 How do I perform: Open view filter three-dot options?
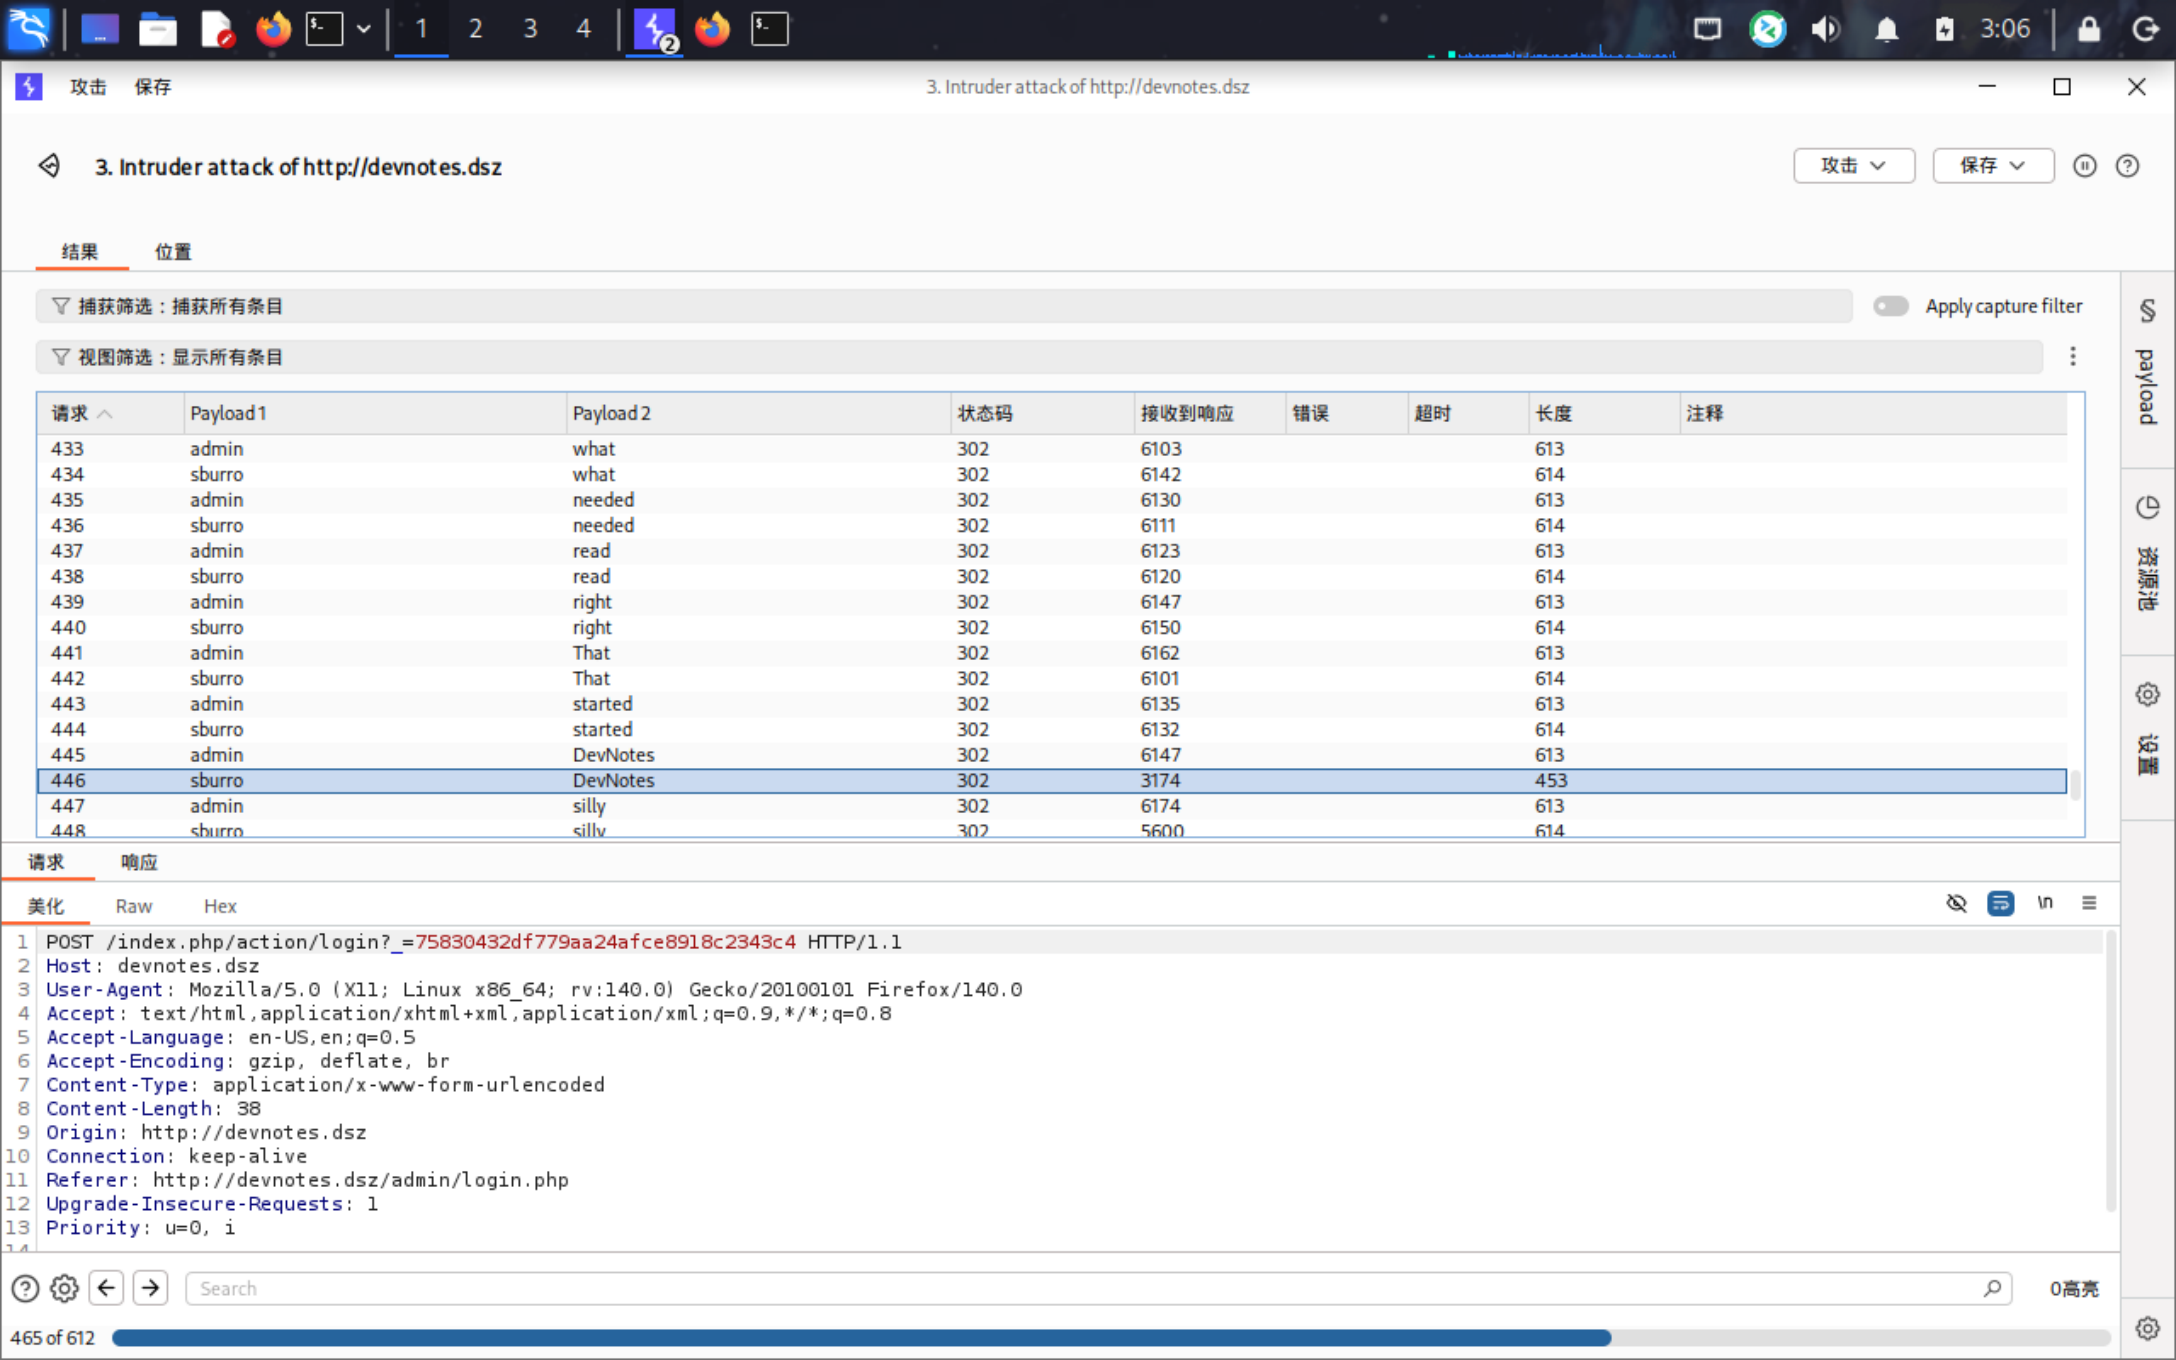tap(2072, 357)
